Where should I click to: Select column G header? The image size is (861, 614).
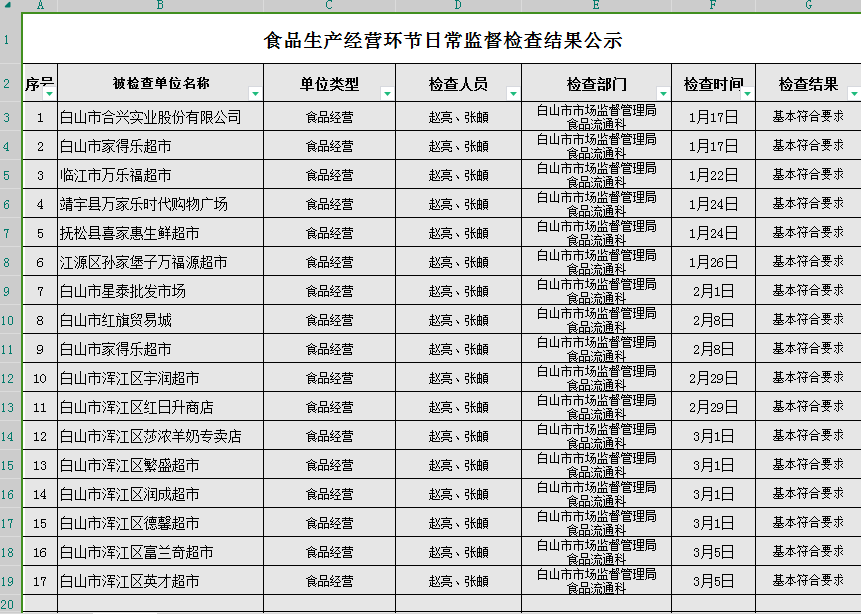coord(808,5)
